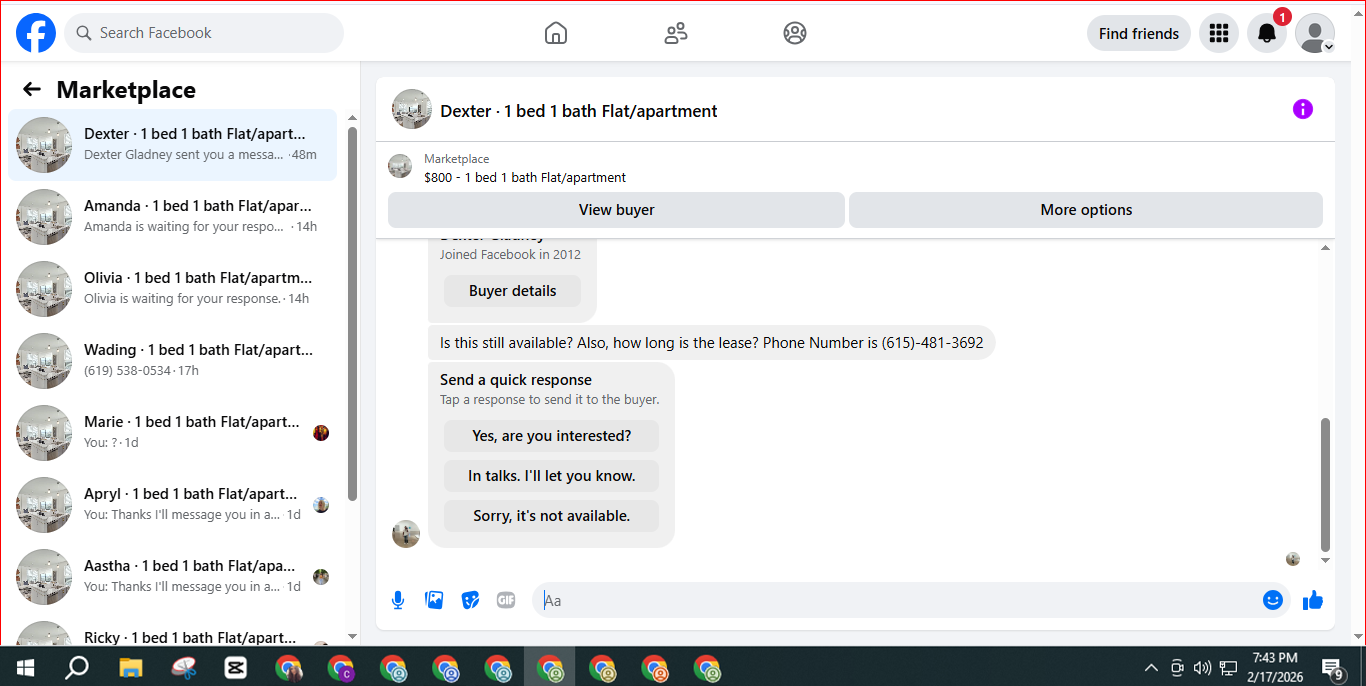This screenshot has height=686, width=1366.
Task: Select the Dexter apartment conversation
Action: point(173,144)
